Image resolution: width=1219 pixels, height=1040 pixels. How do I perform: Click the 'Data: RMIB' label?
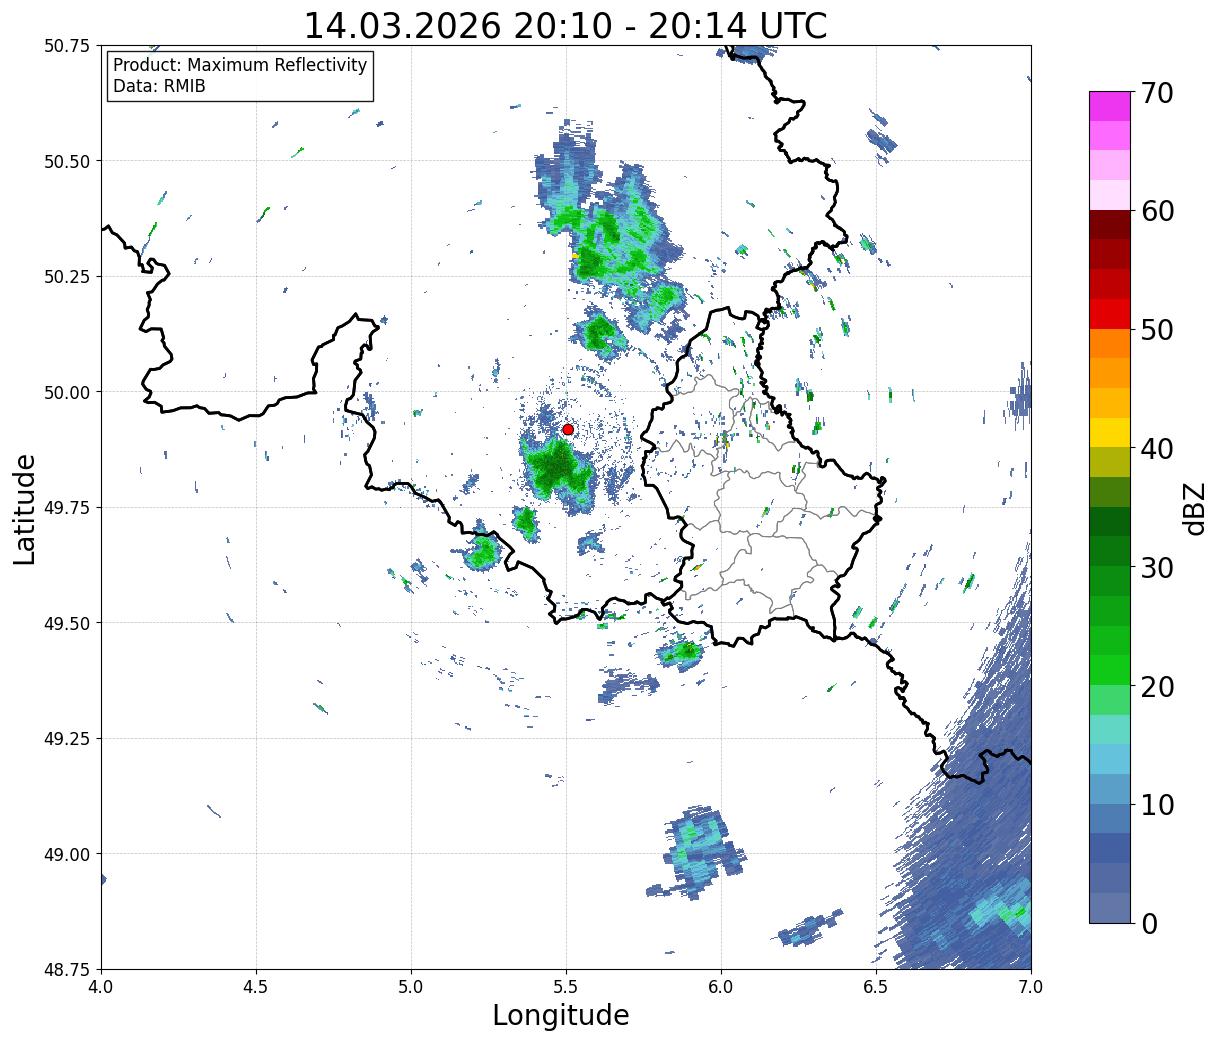(x=159, y=87)
